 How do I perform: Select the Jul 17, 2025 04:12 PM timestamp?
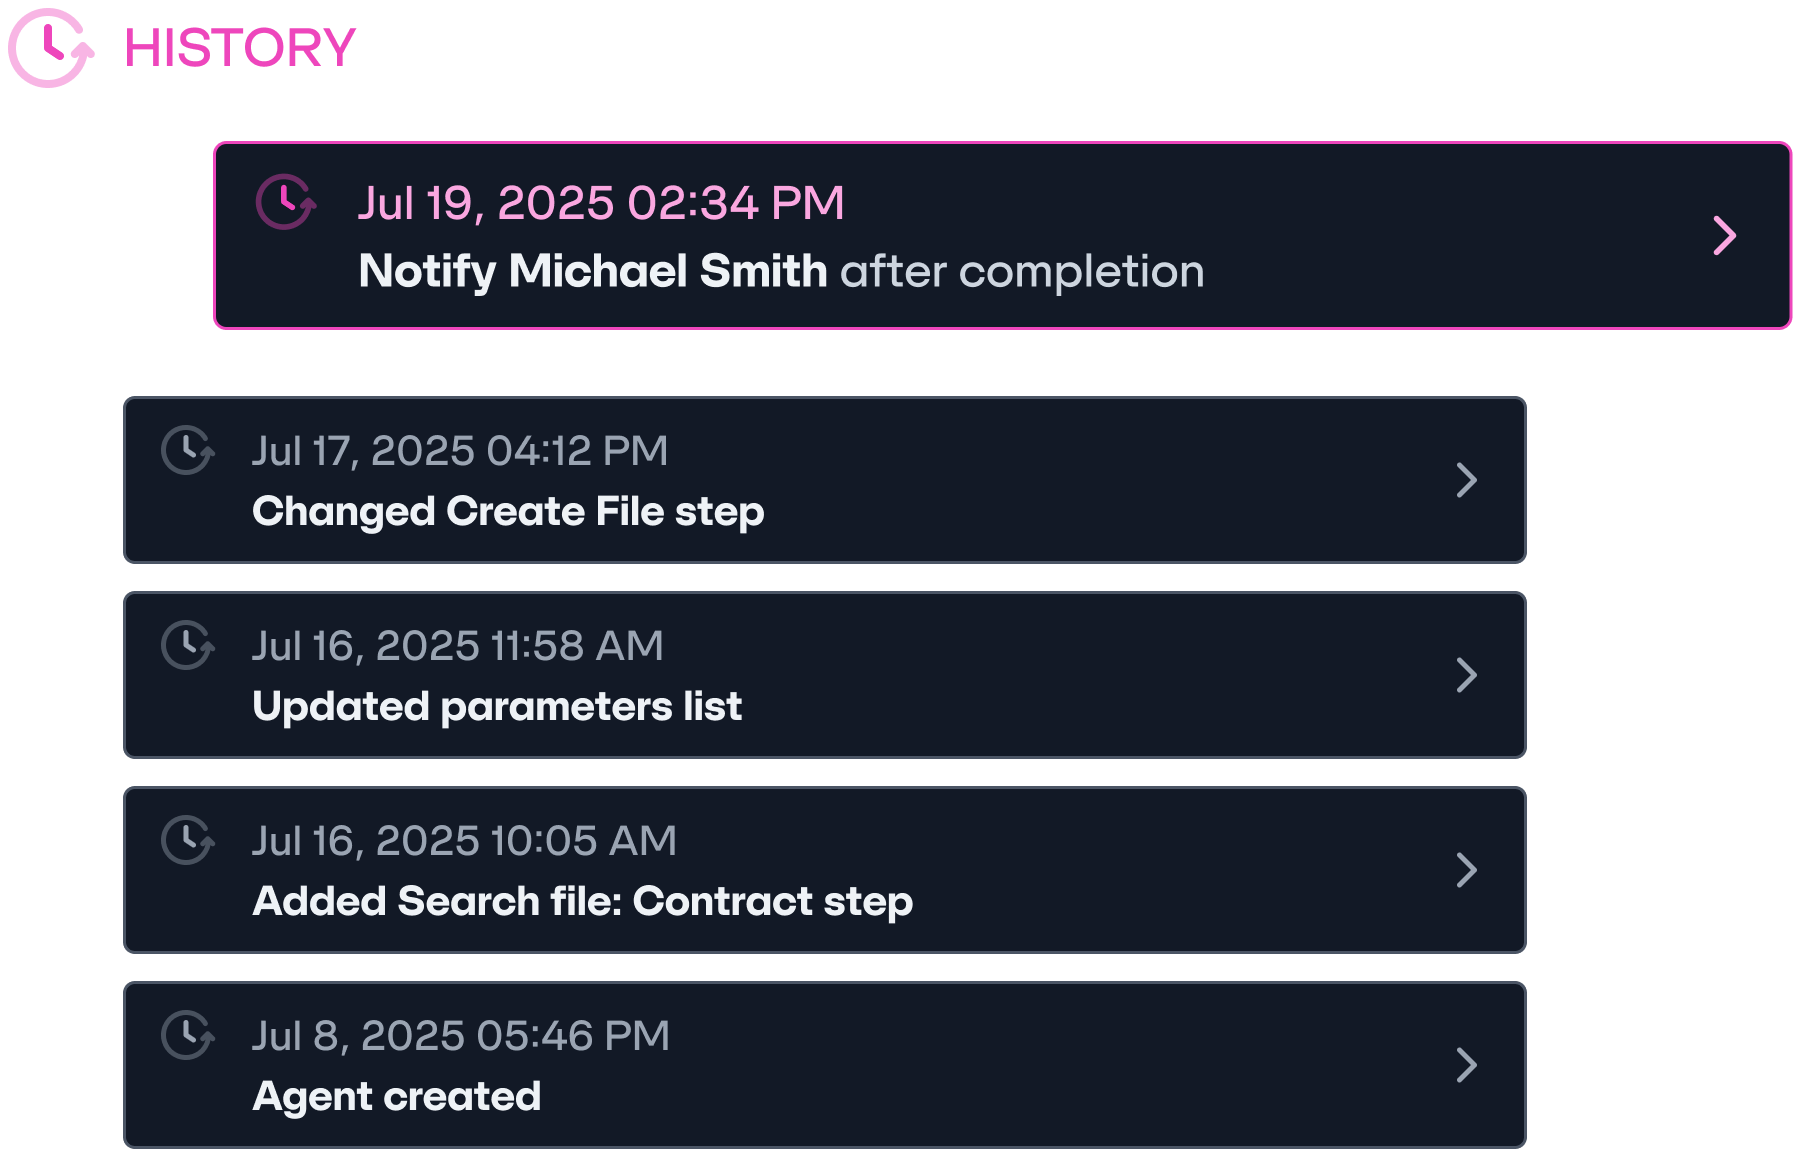460,451
